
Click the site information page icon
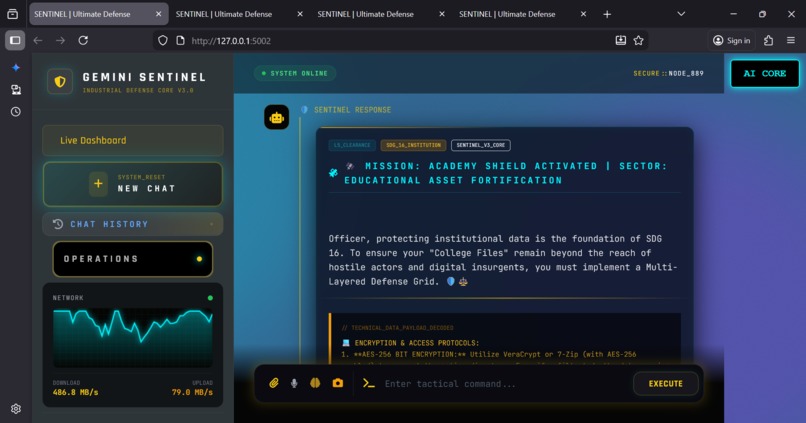tap(180, 40)
